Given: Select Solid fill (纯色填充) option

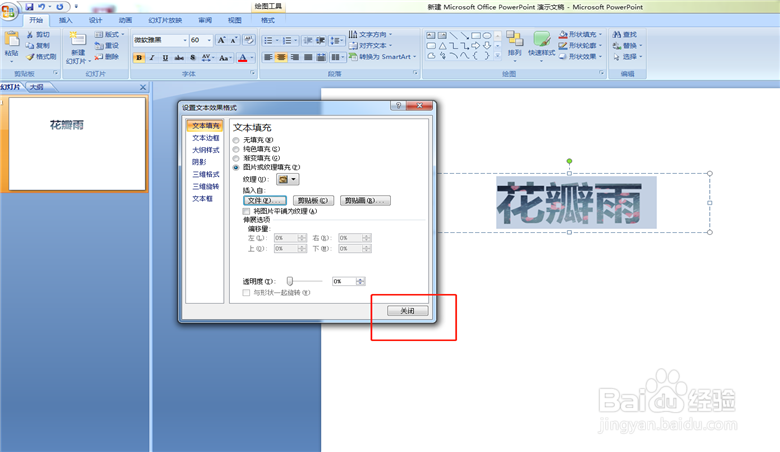Looking at the screenshot, I should coord(236,149).
